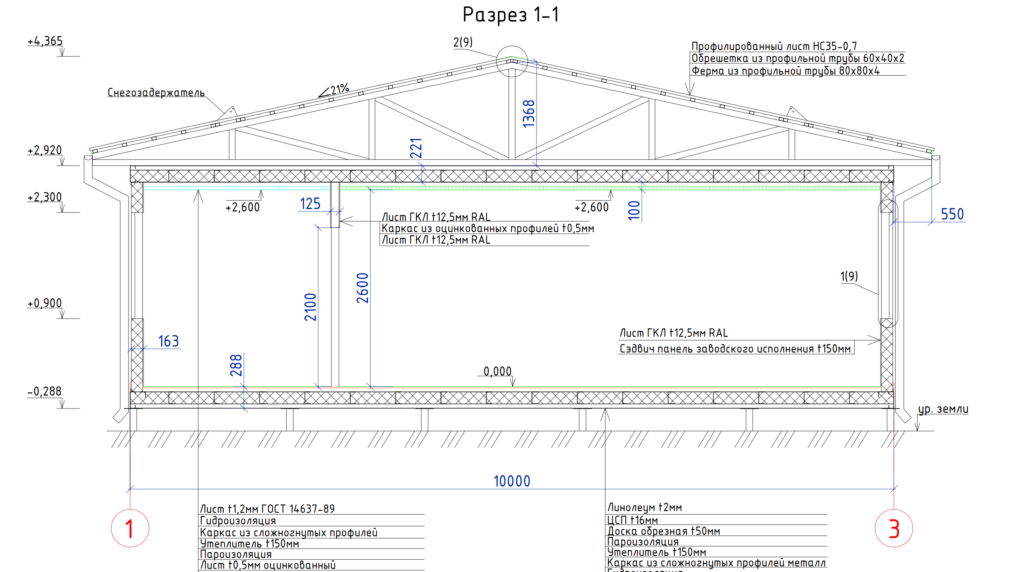The image size is (1024, 572).
Task: Select the 10000 overall width dimension
Action: (510, 481)
